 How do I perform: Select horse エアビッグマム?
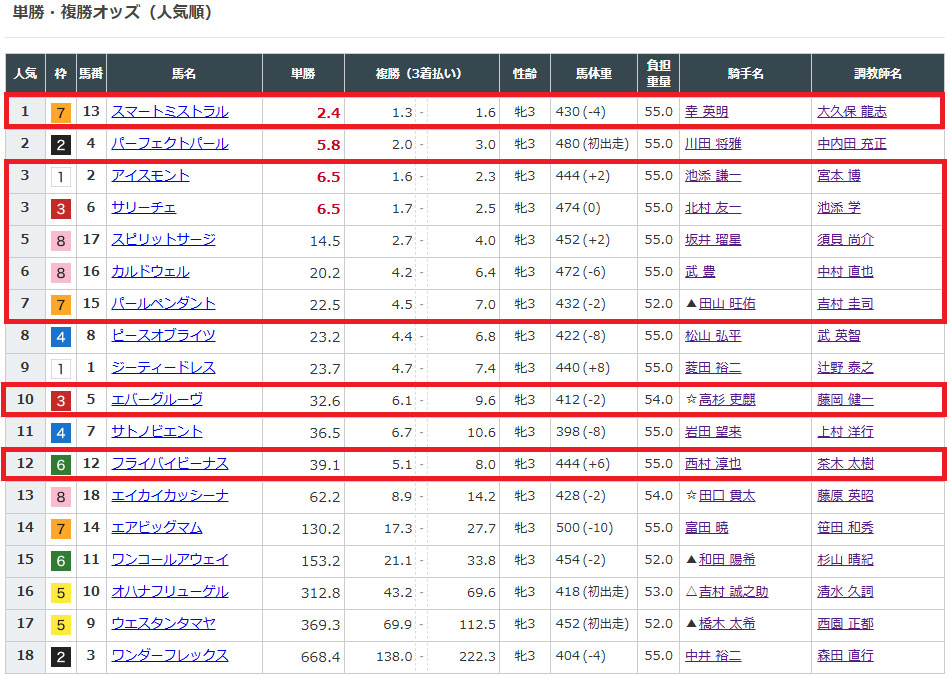click(x=156, y=528)
